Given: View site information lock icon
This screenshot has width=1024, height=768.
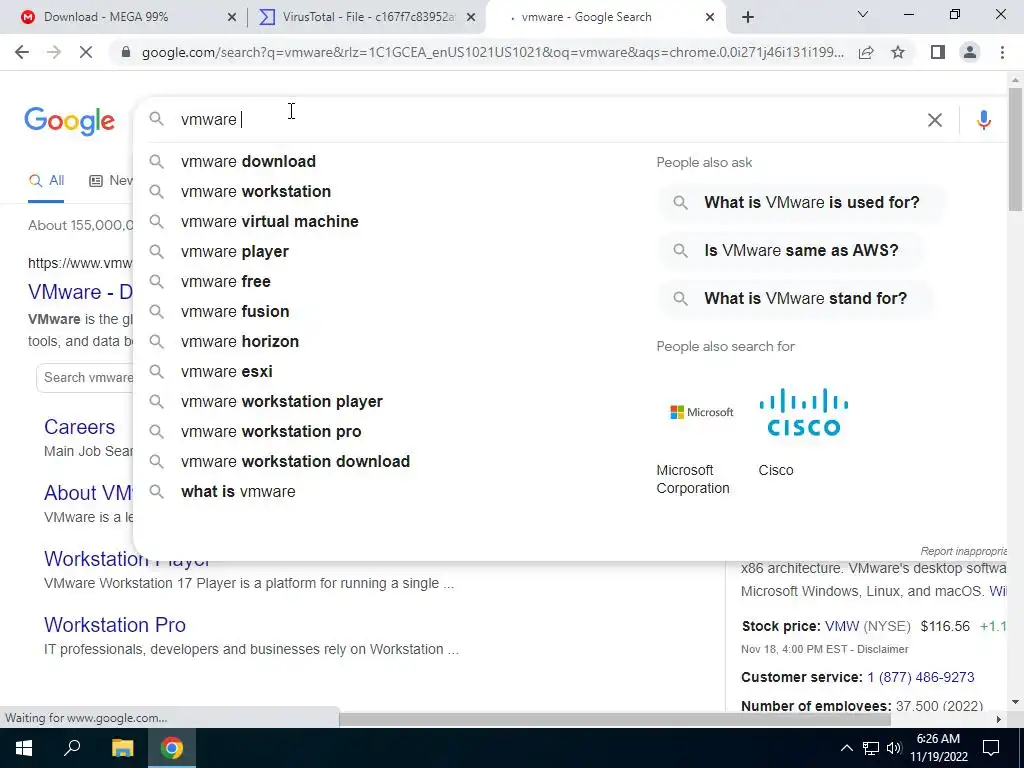Looking at the screenshot, I should coord(126,52).
